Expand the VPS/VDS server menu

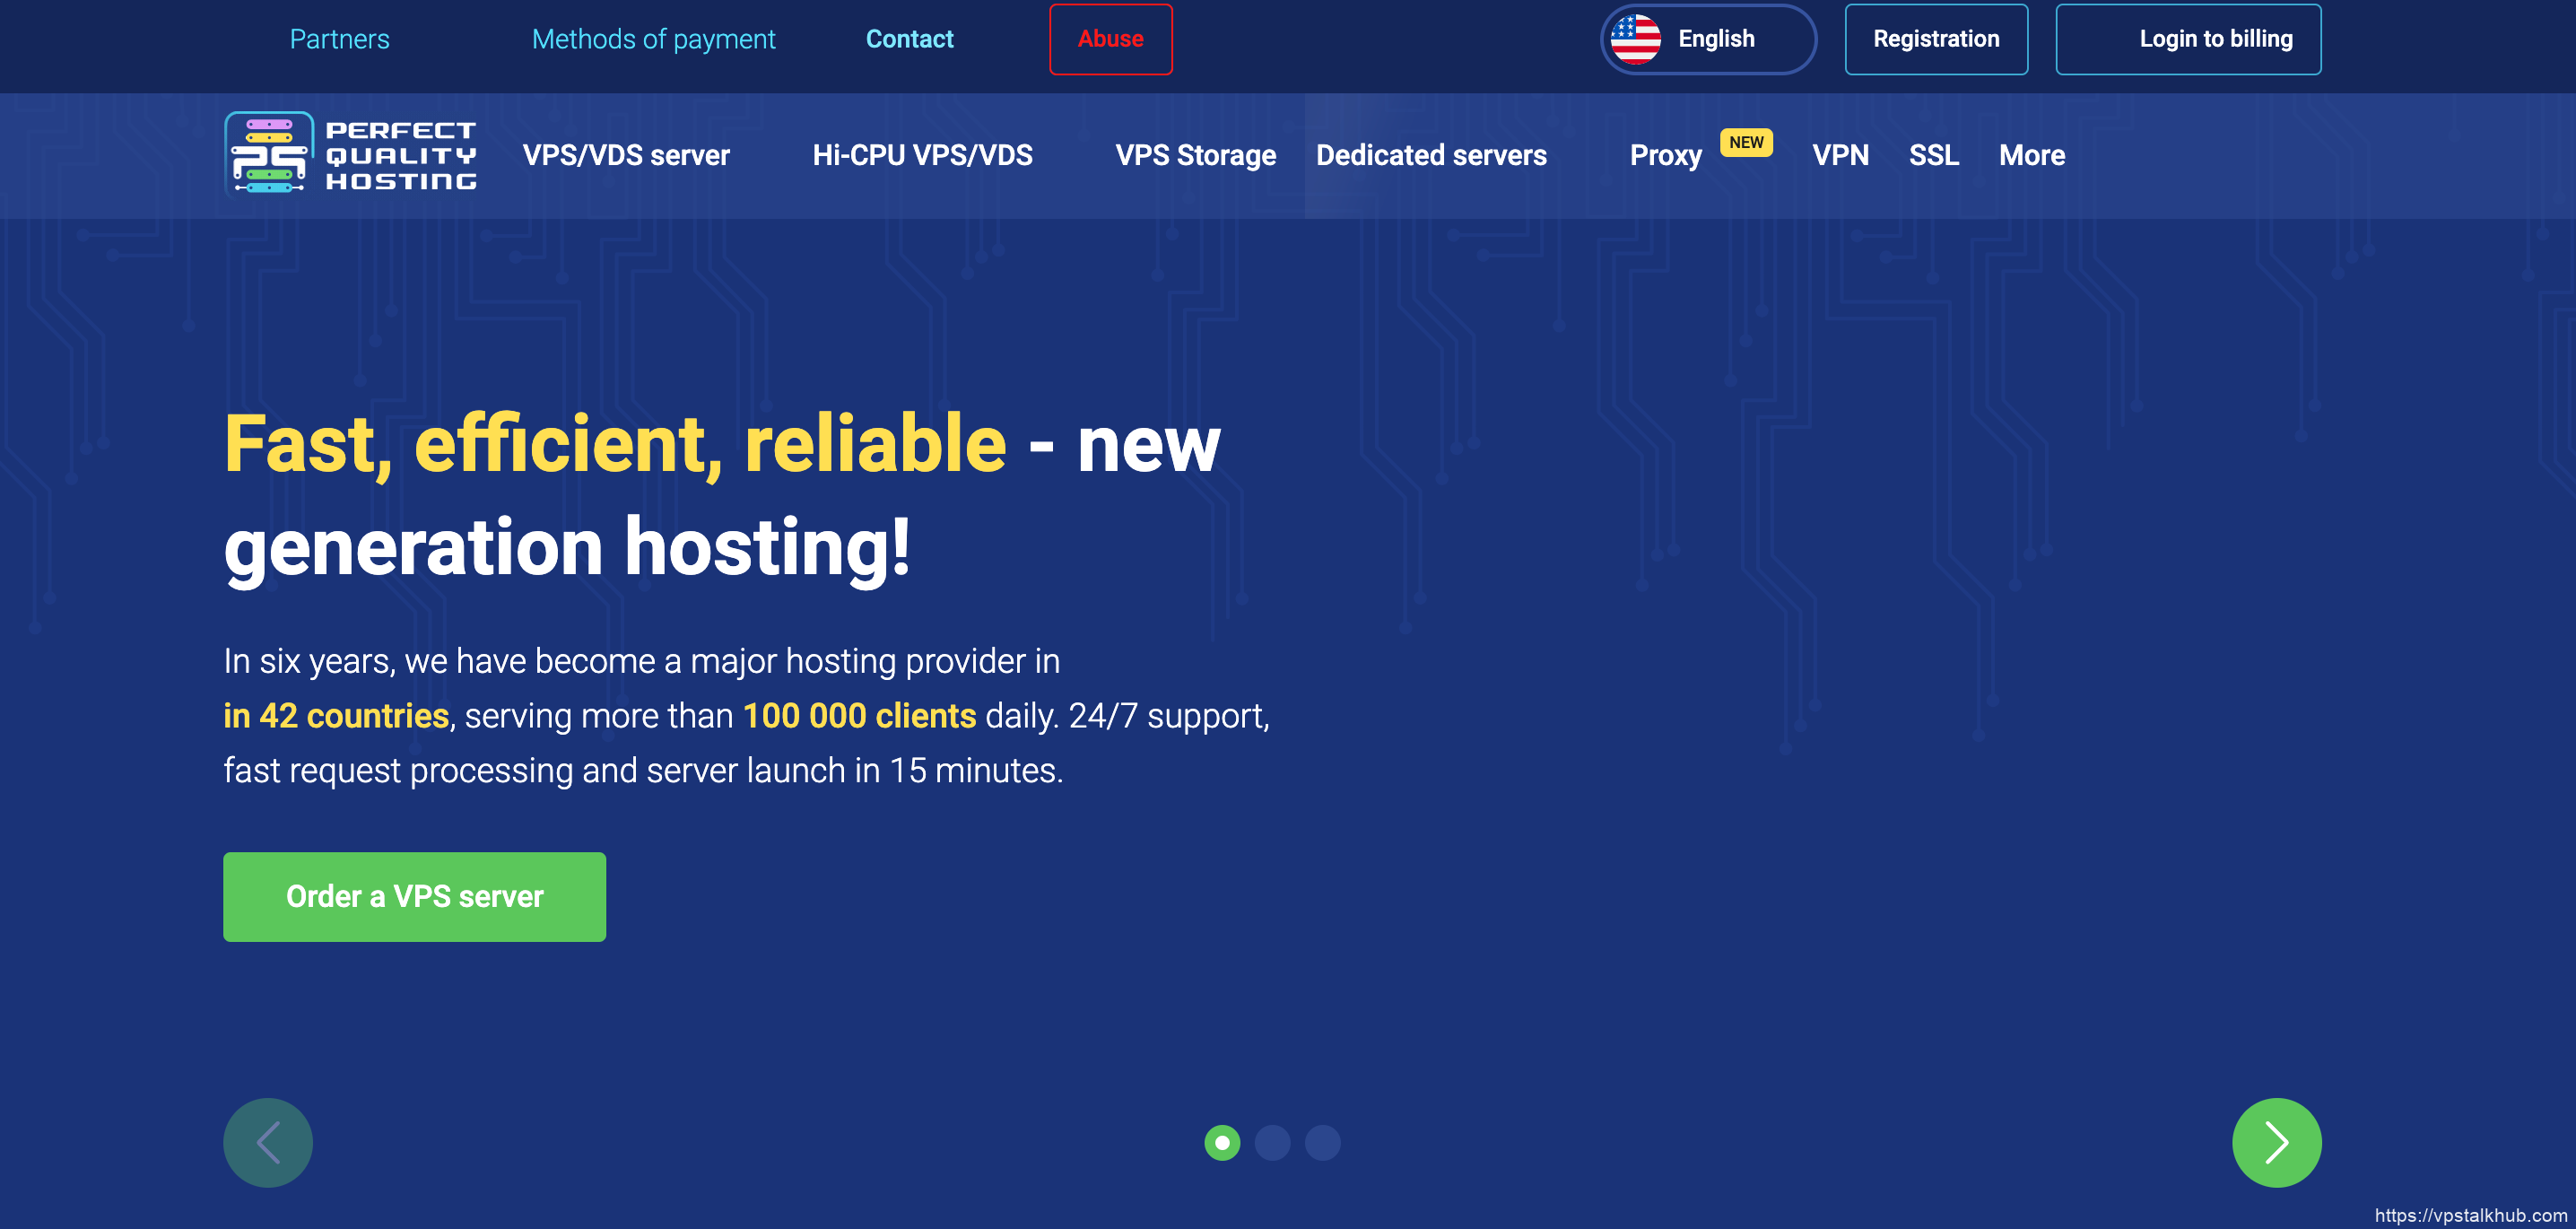626,155
